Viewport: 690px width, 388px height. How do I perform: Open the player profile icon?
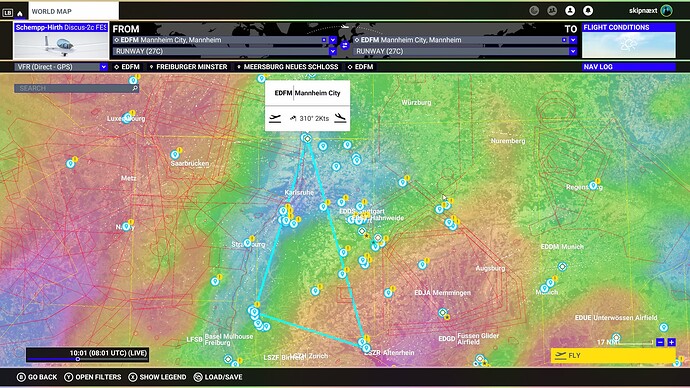pyautogui.click(x=570, y=11)
